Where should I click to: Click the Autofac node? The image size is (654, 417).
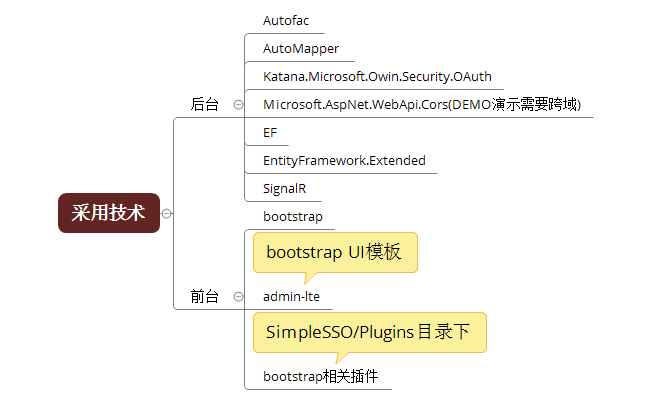pos(286,20)
